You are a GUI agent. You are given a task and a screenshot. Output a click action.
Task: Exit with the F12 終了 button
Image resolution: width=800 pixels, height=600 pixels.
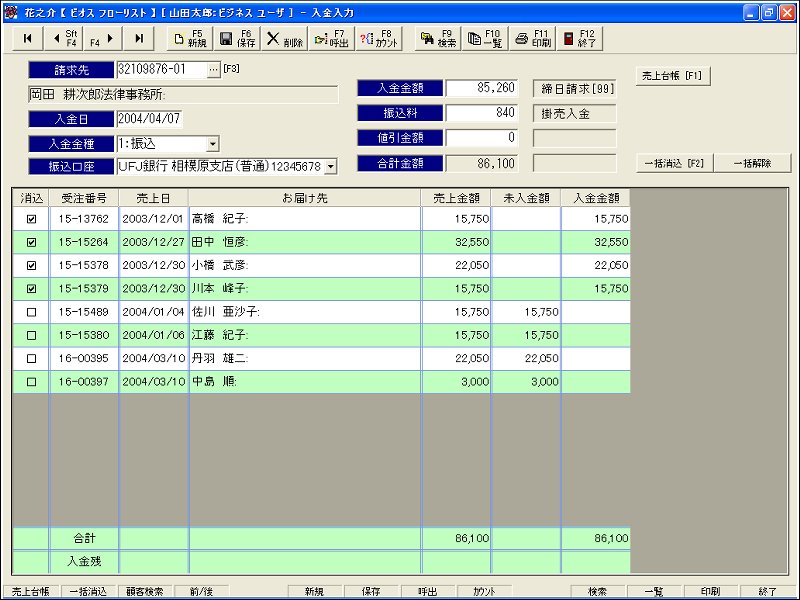coord(580,39)
